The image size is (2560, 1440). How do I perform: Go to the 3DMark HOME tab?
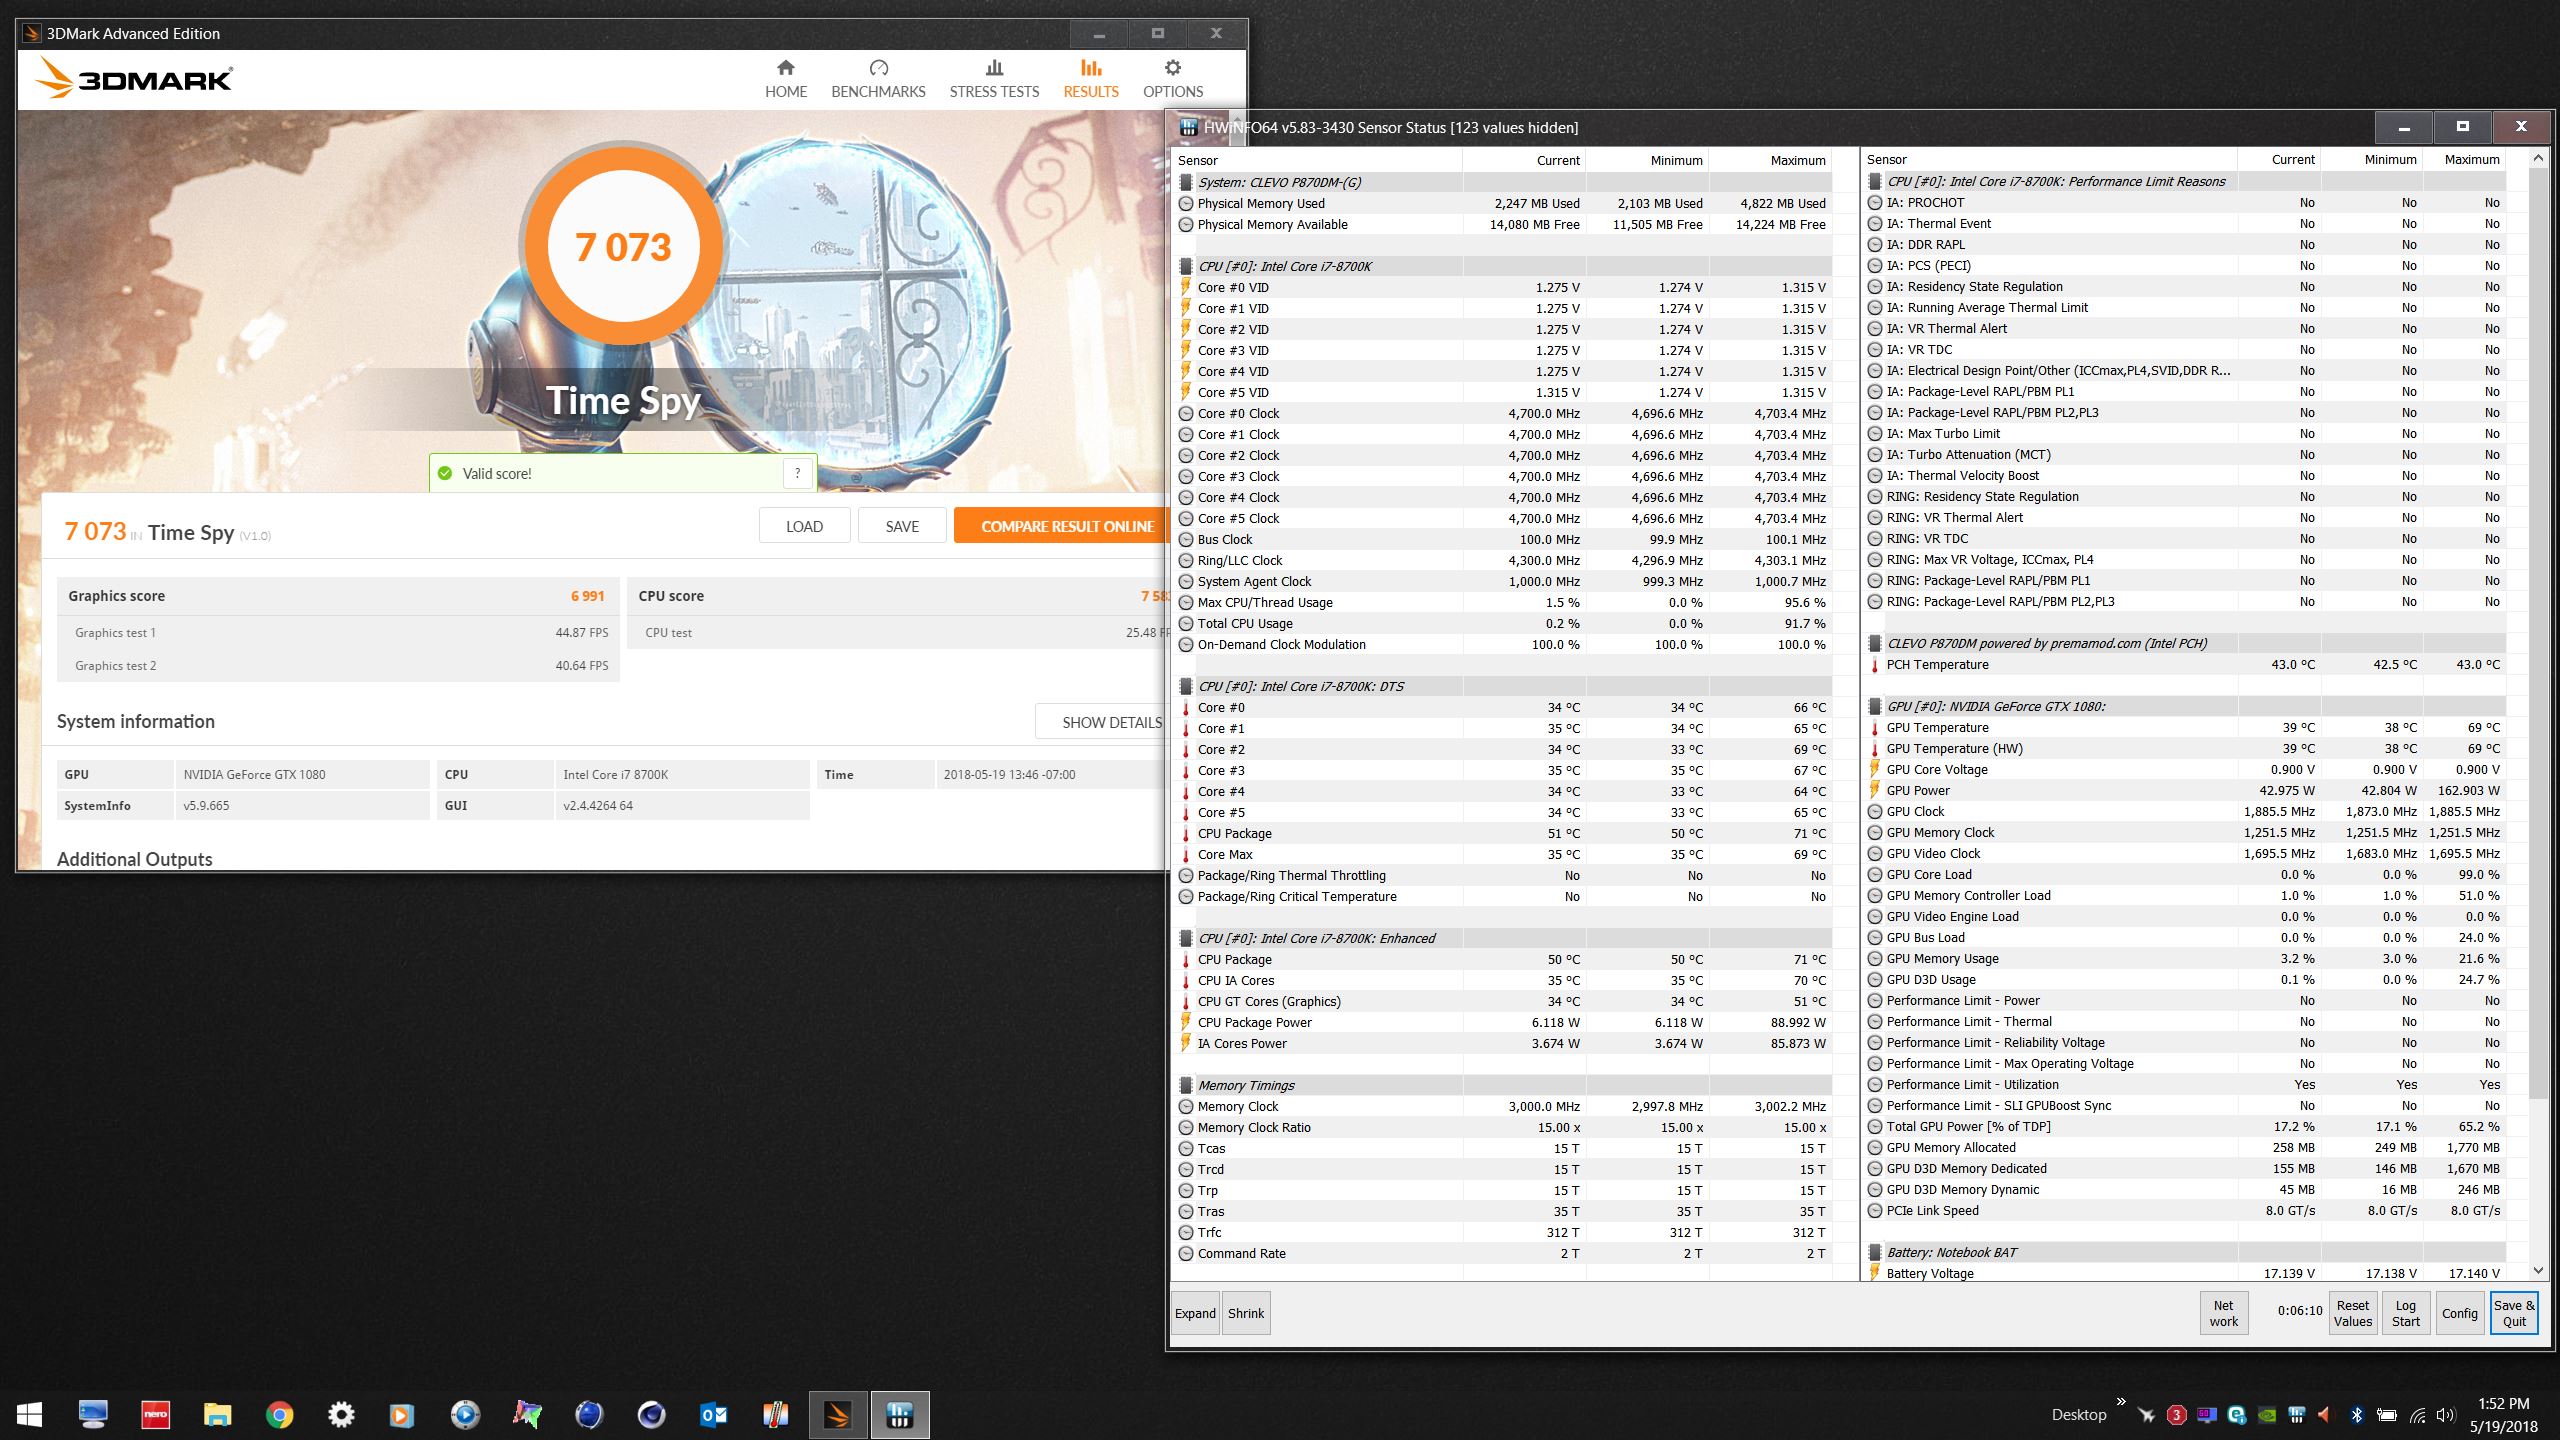[x=786, y=79]
